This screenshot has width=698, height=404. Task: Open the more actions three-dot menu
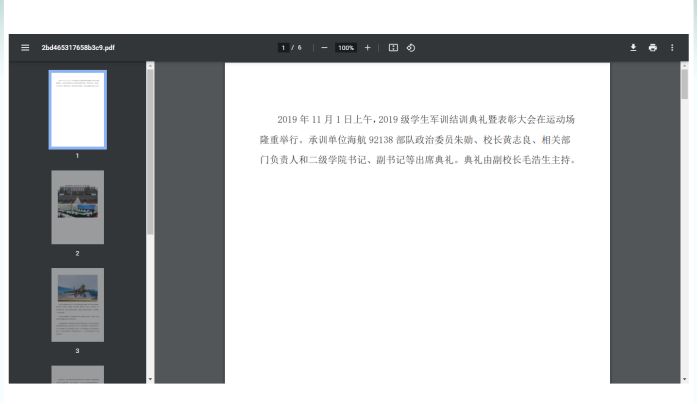[672, 48]
